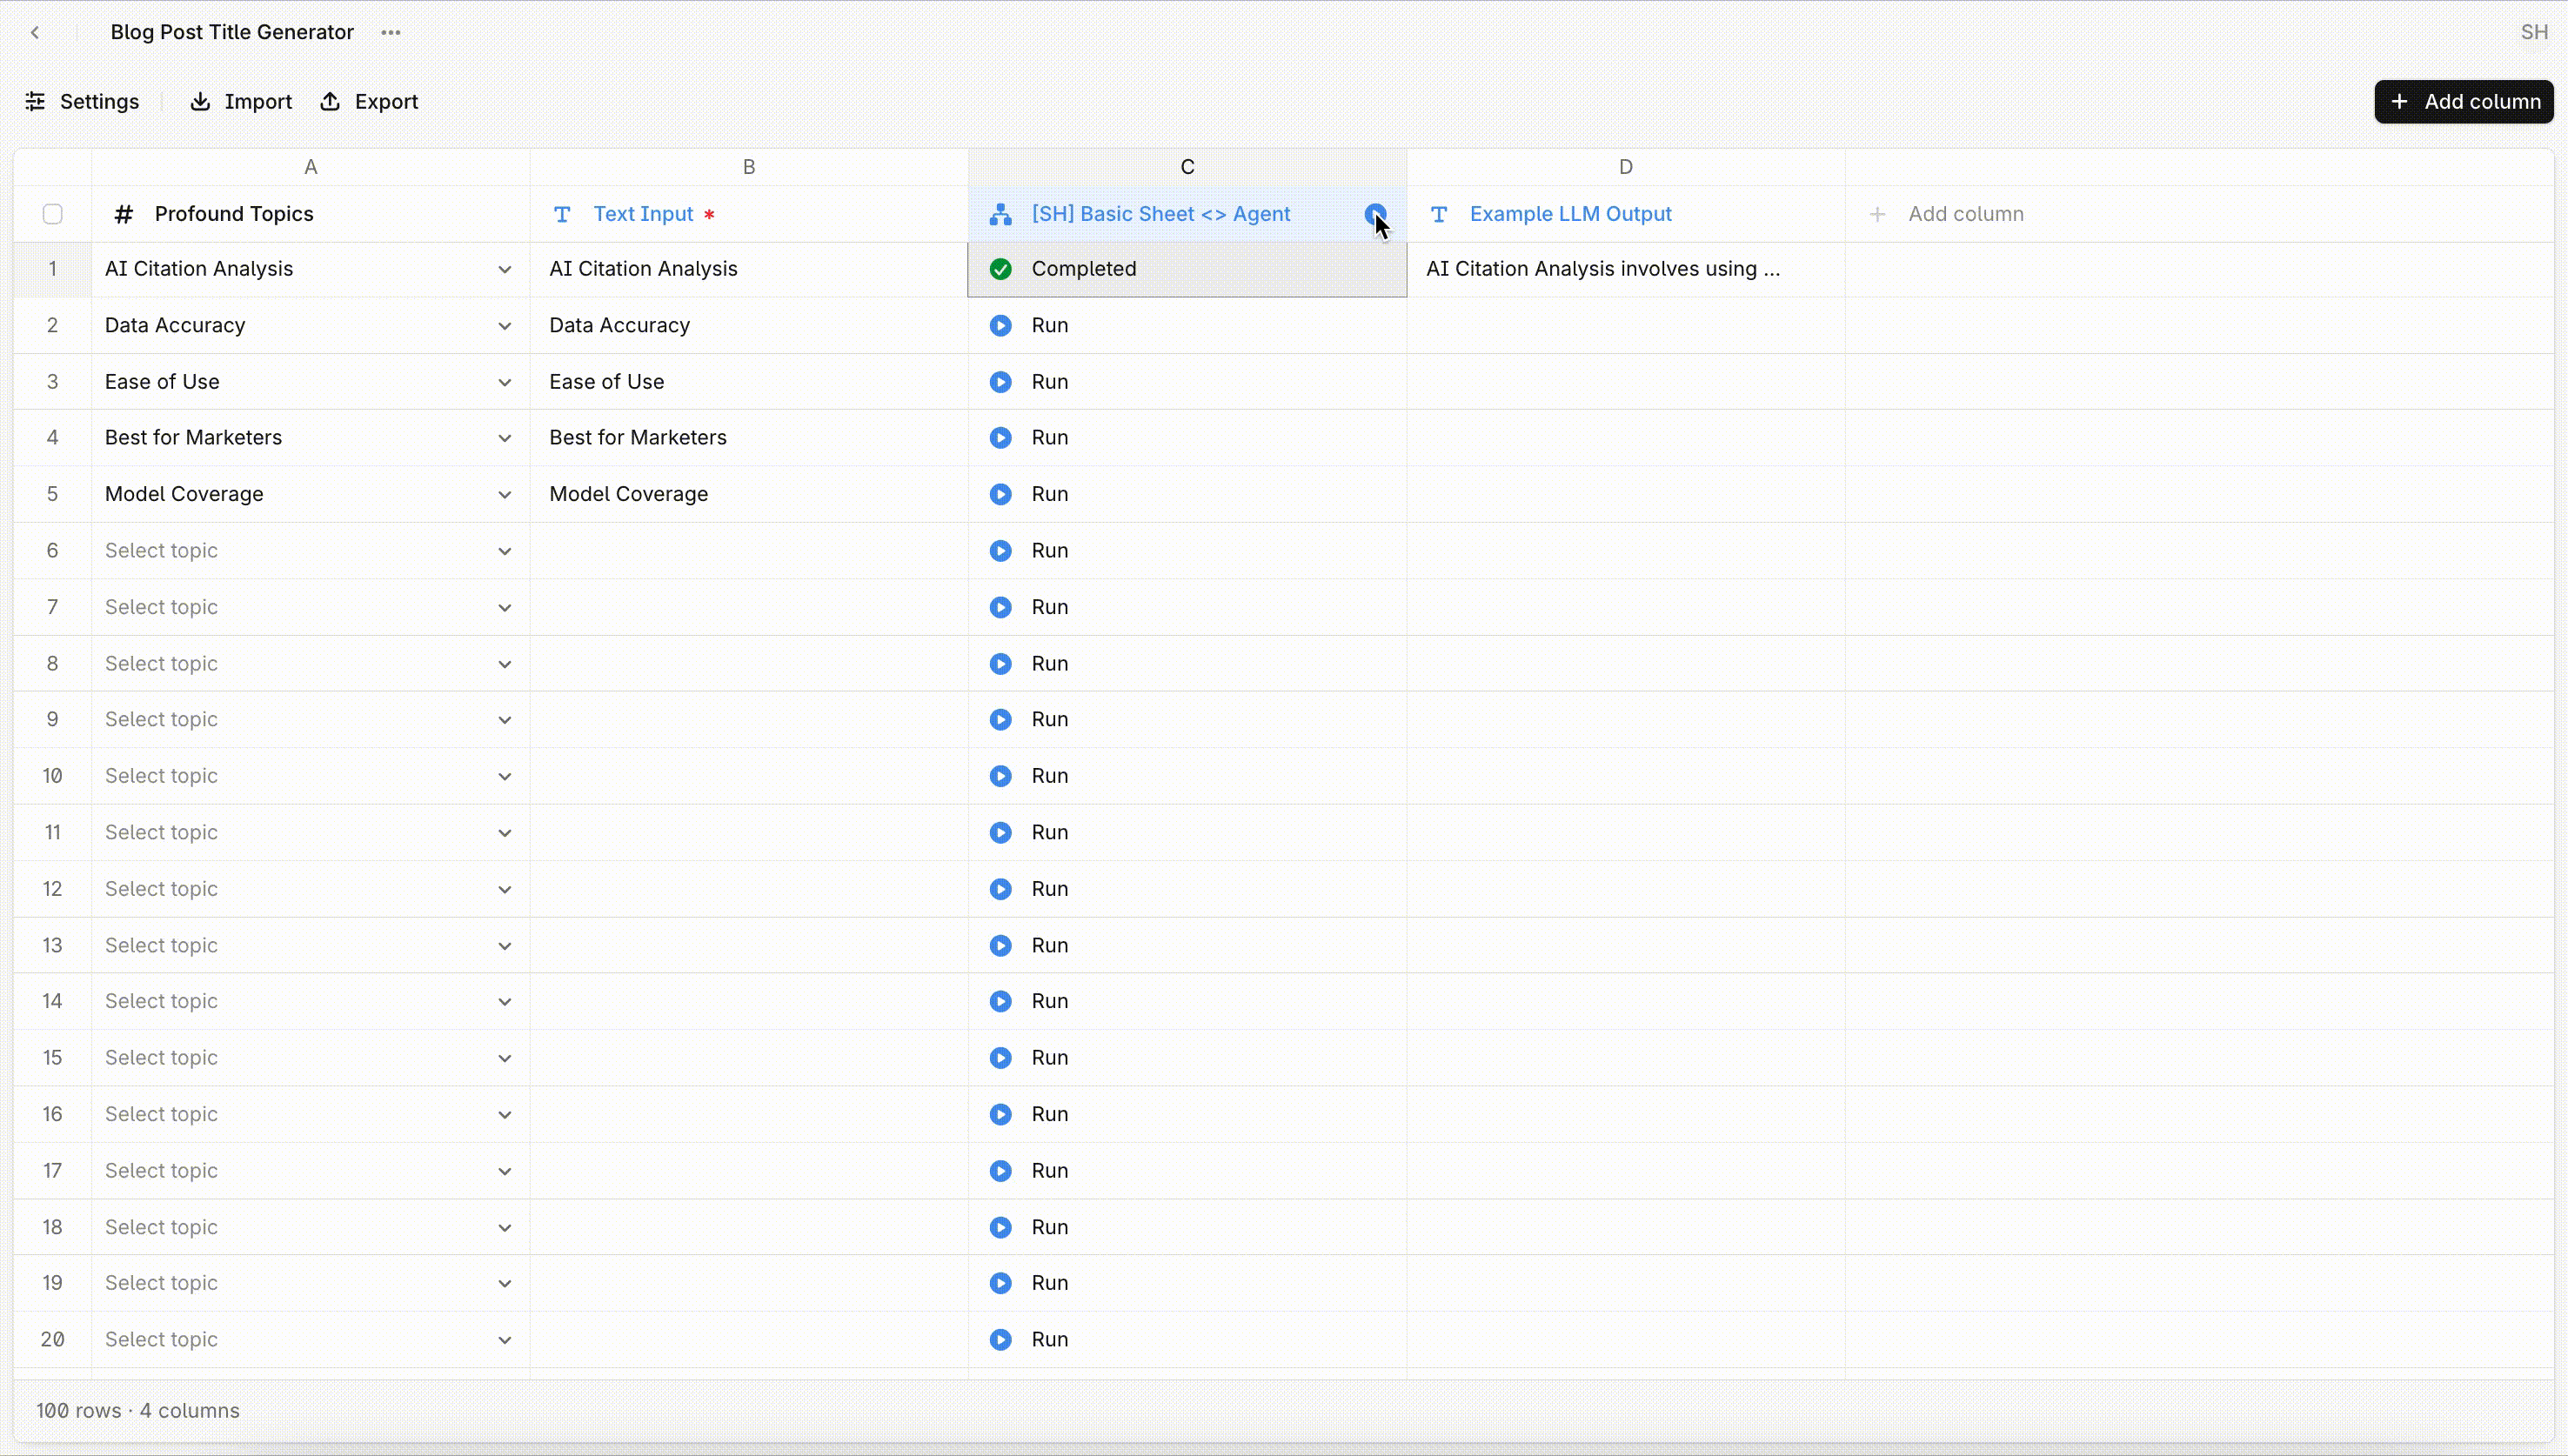Tick the select-all rows checkbox
Viewport: 2568px width, 1456px height.
point(53,214)
